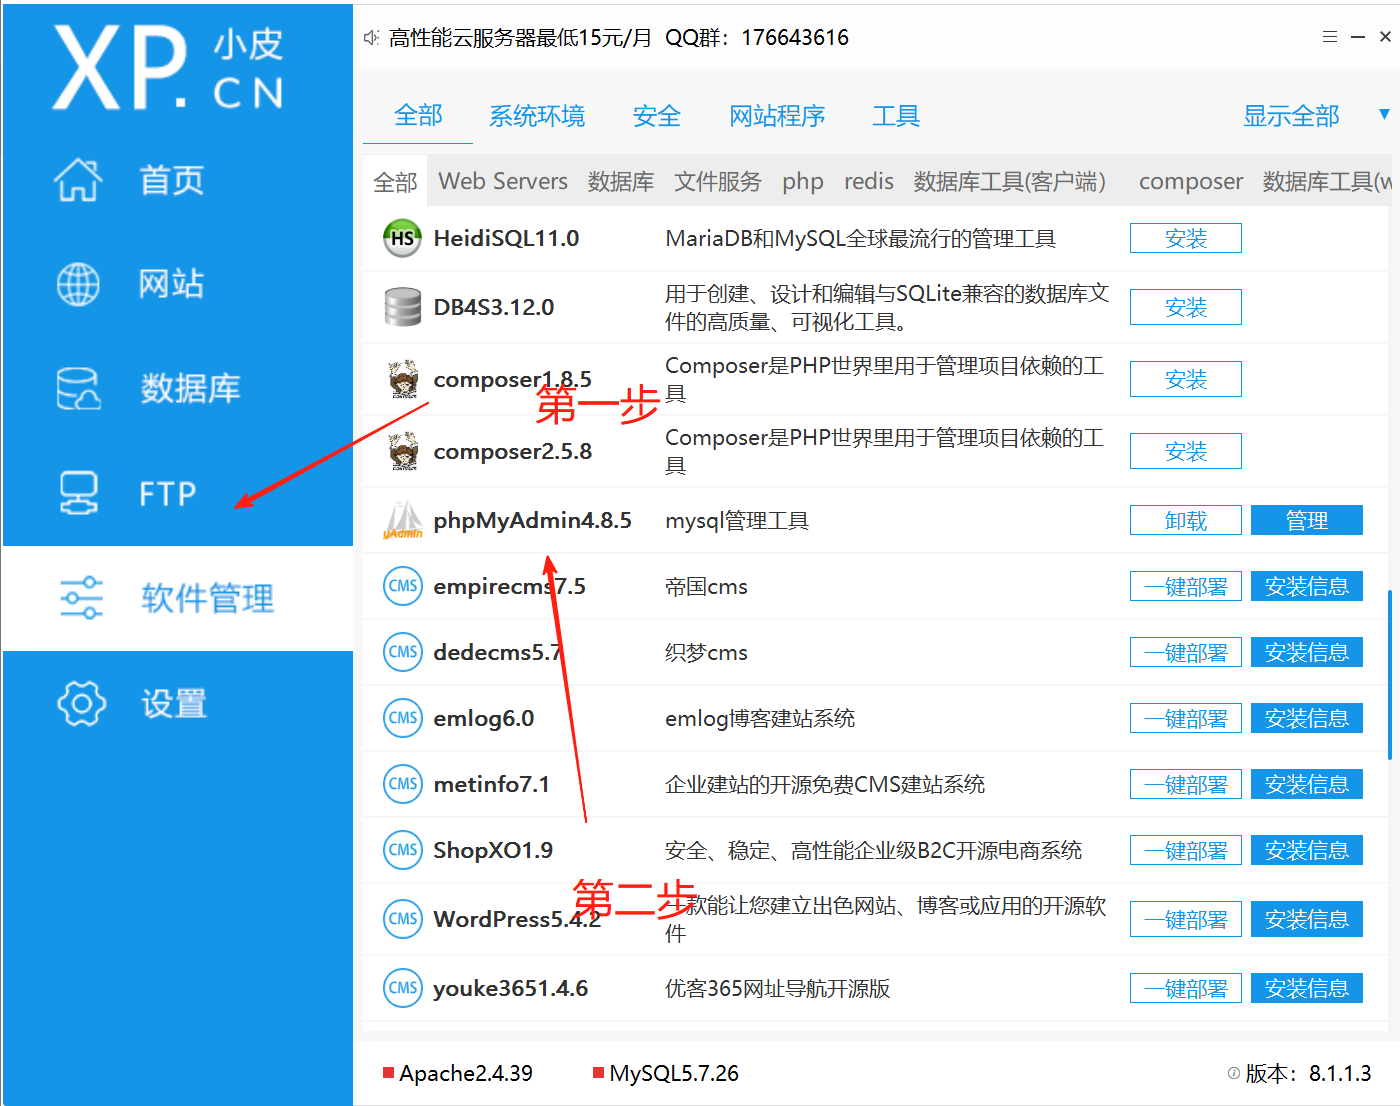Screen dimensions: 1400x1106
Task: Select the 数据库 sub-tab
Action: coord(621,181)
